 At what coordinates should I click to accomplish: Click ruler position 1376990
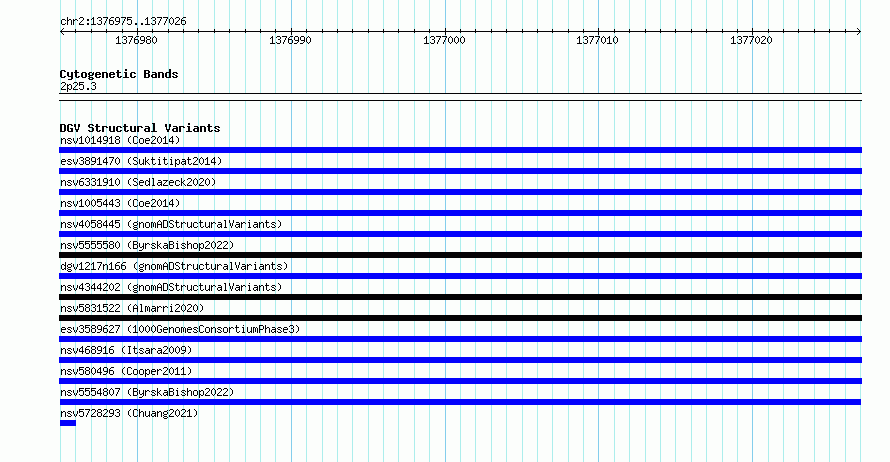[290, 40]
